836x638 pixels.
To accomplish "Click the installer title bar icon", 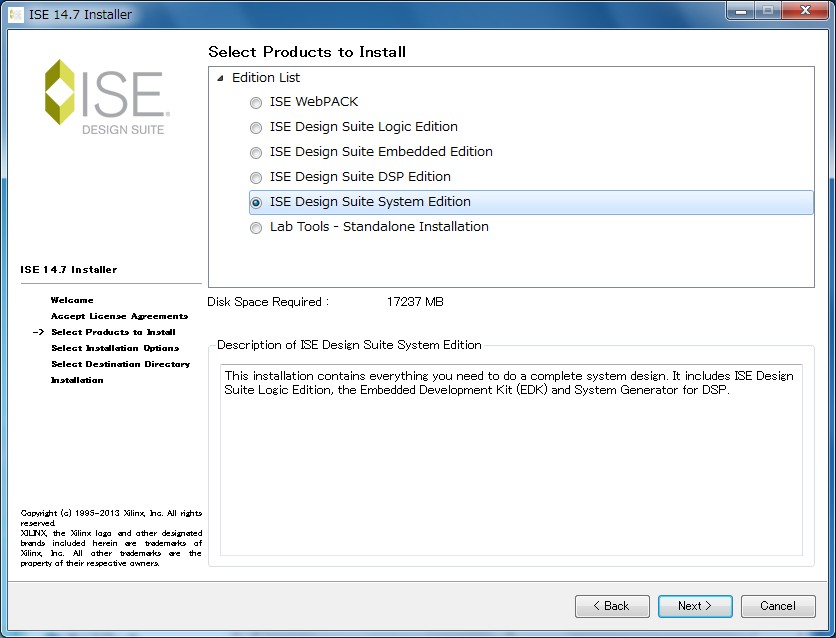I will [16, 14].
